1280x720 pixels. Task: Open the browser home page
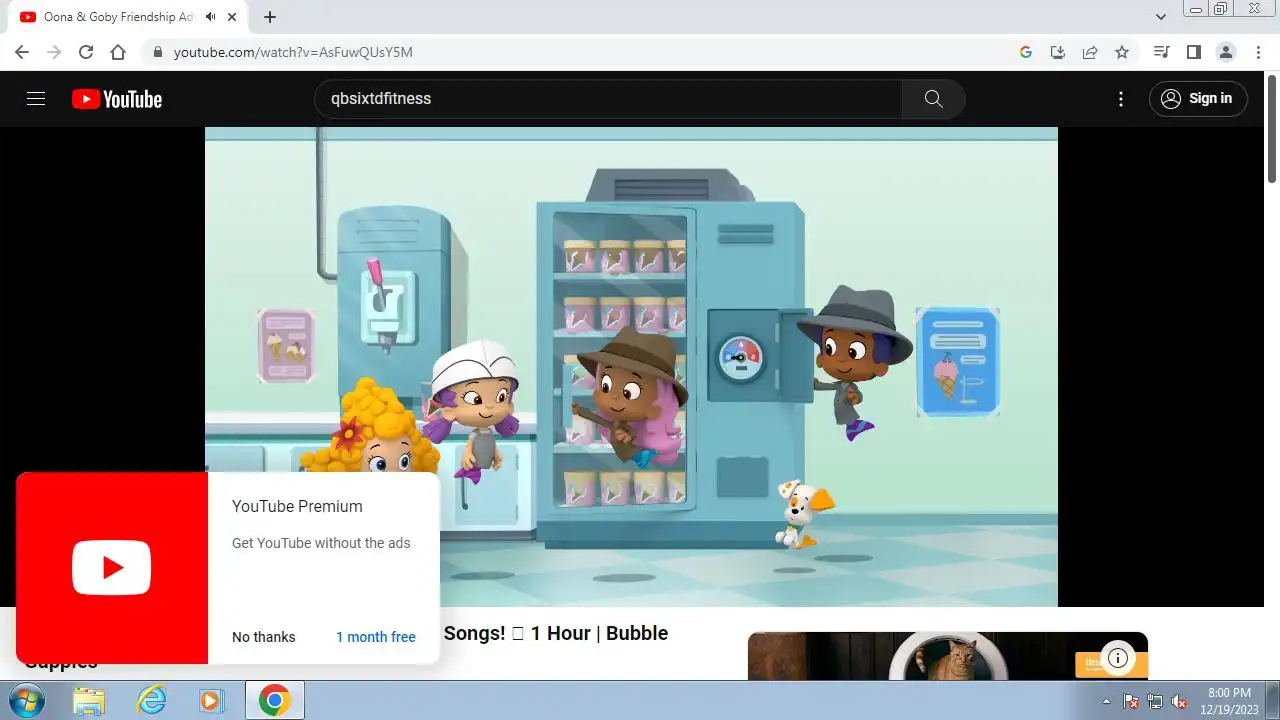(118, 52)
